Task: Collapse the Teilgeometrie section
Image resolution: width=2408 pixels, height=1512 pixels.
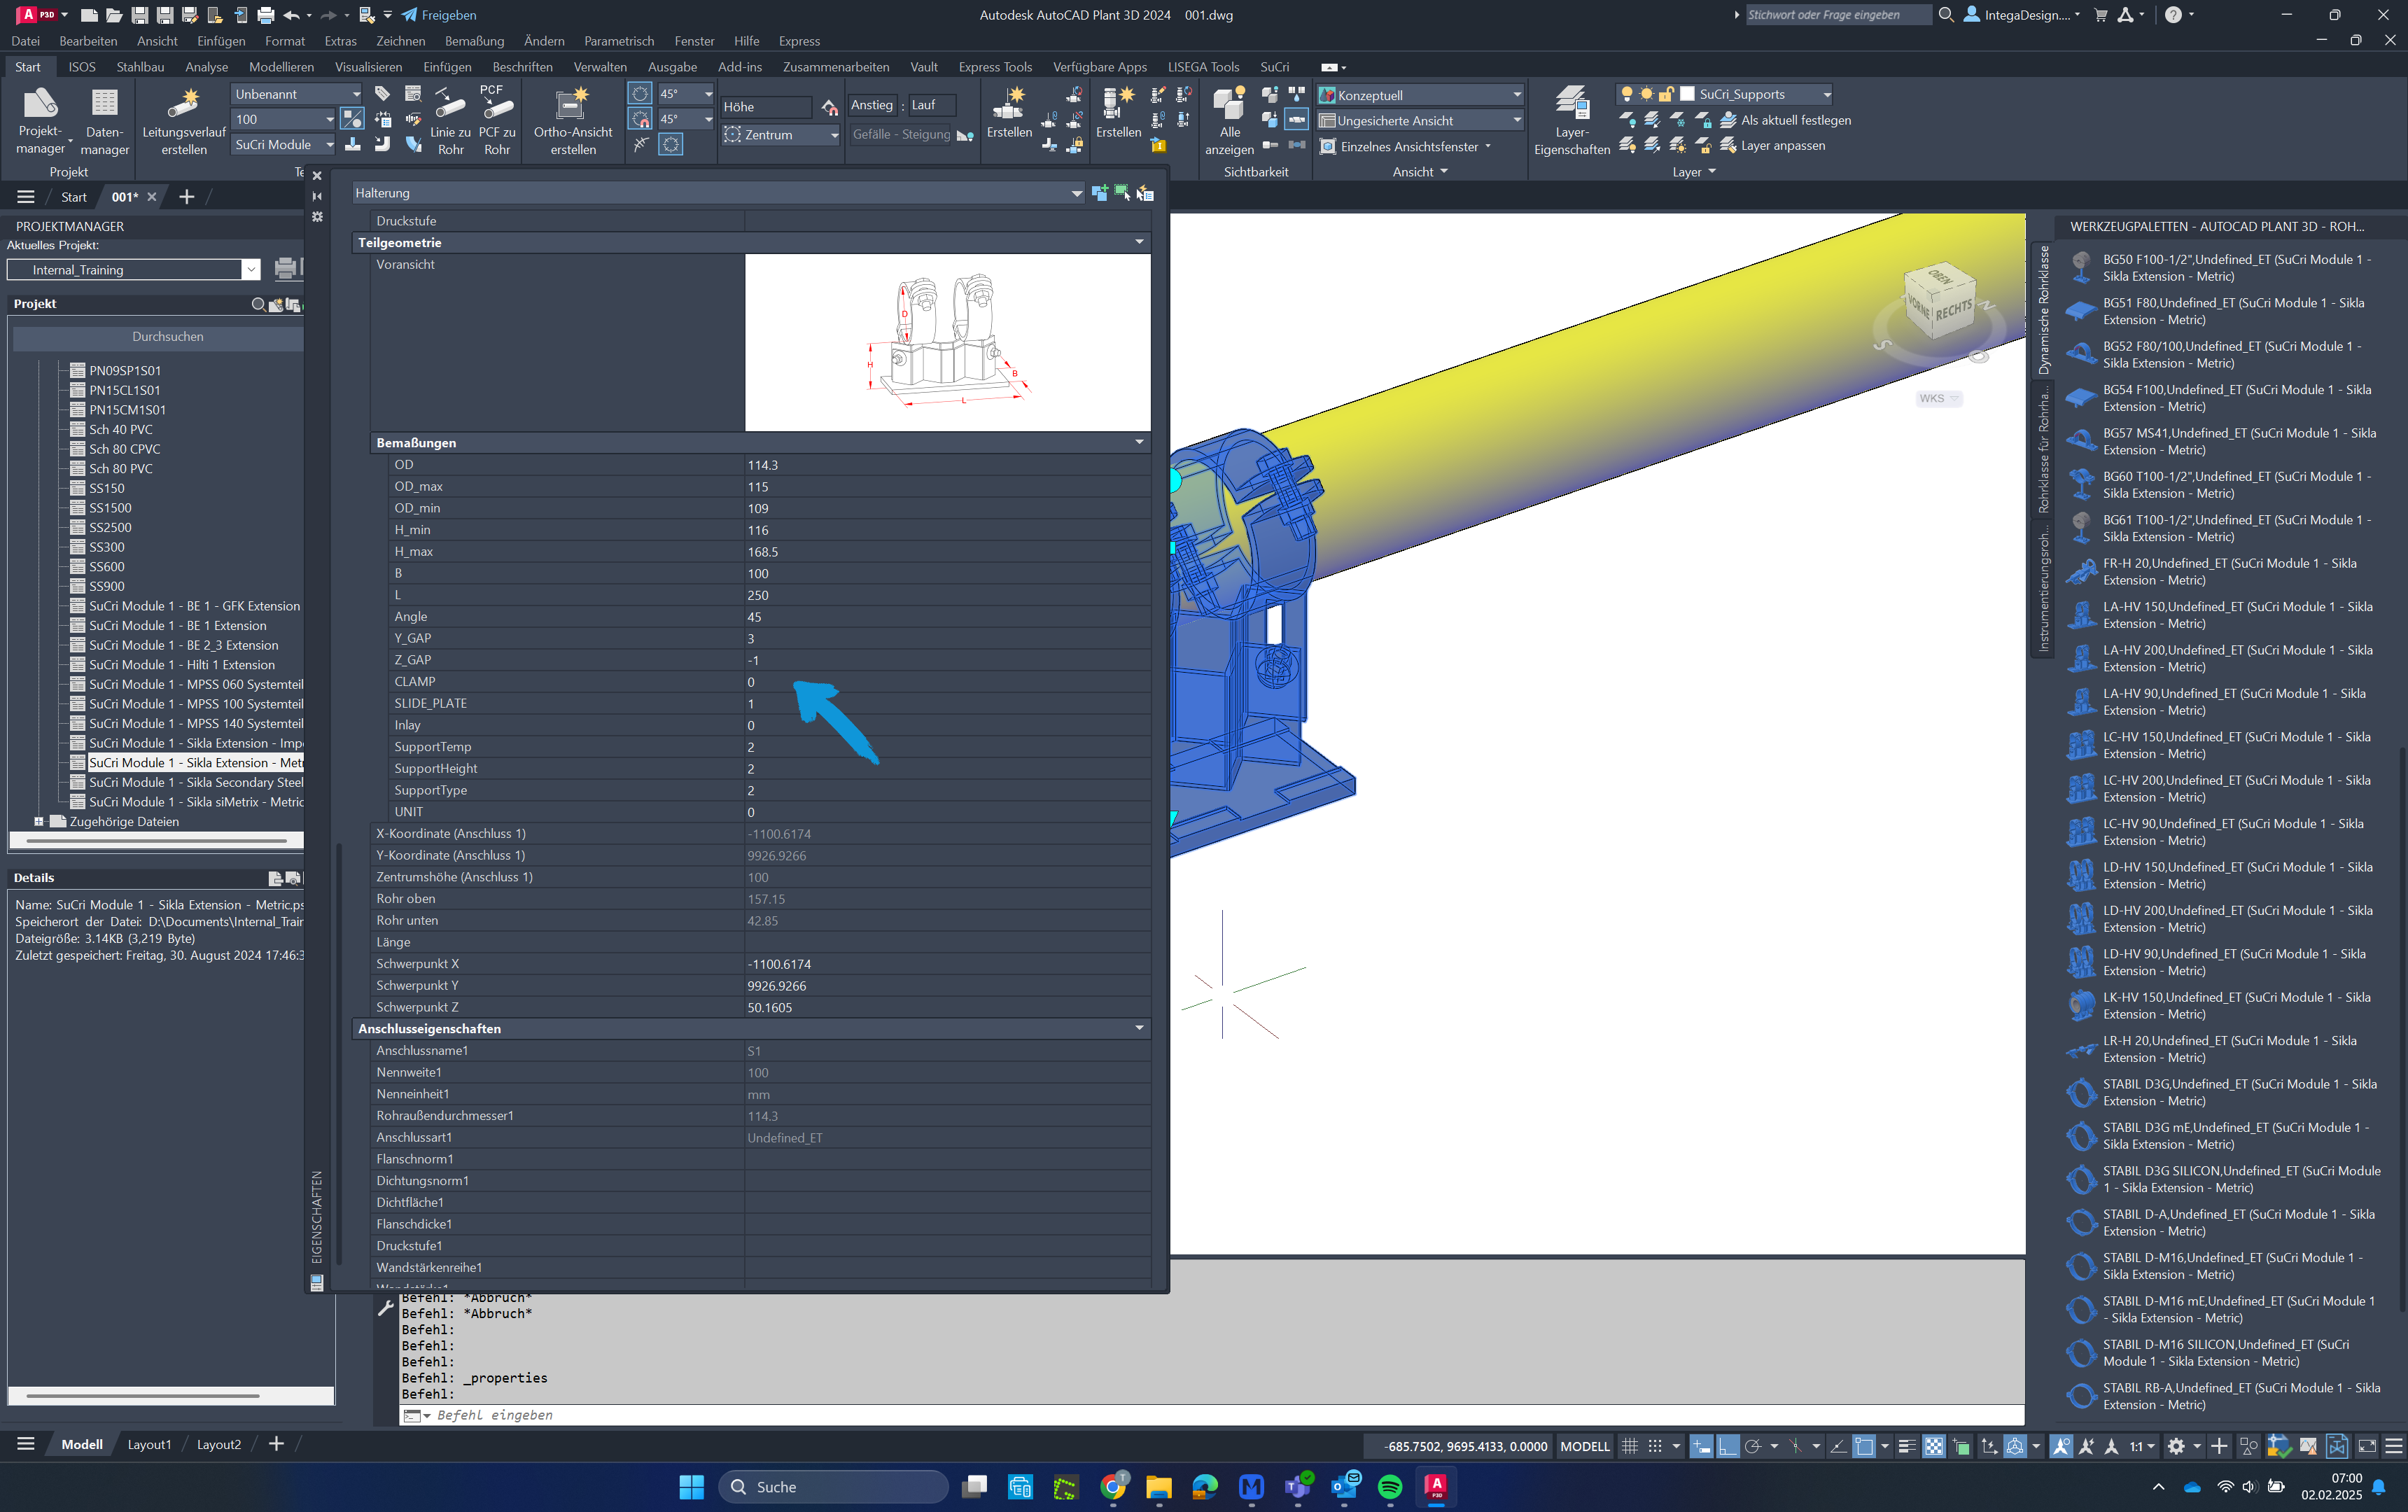Action: (x=1139, y=242)
